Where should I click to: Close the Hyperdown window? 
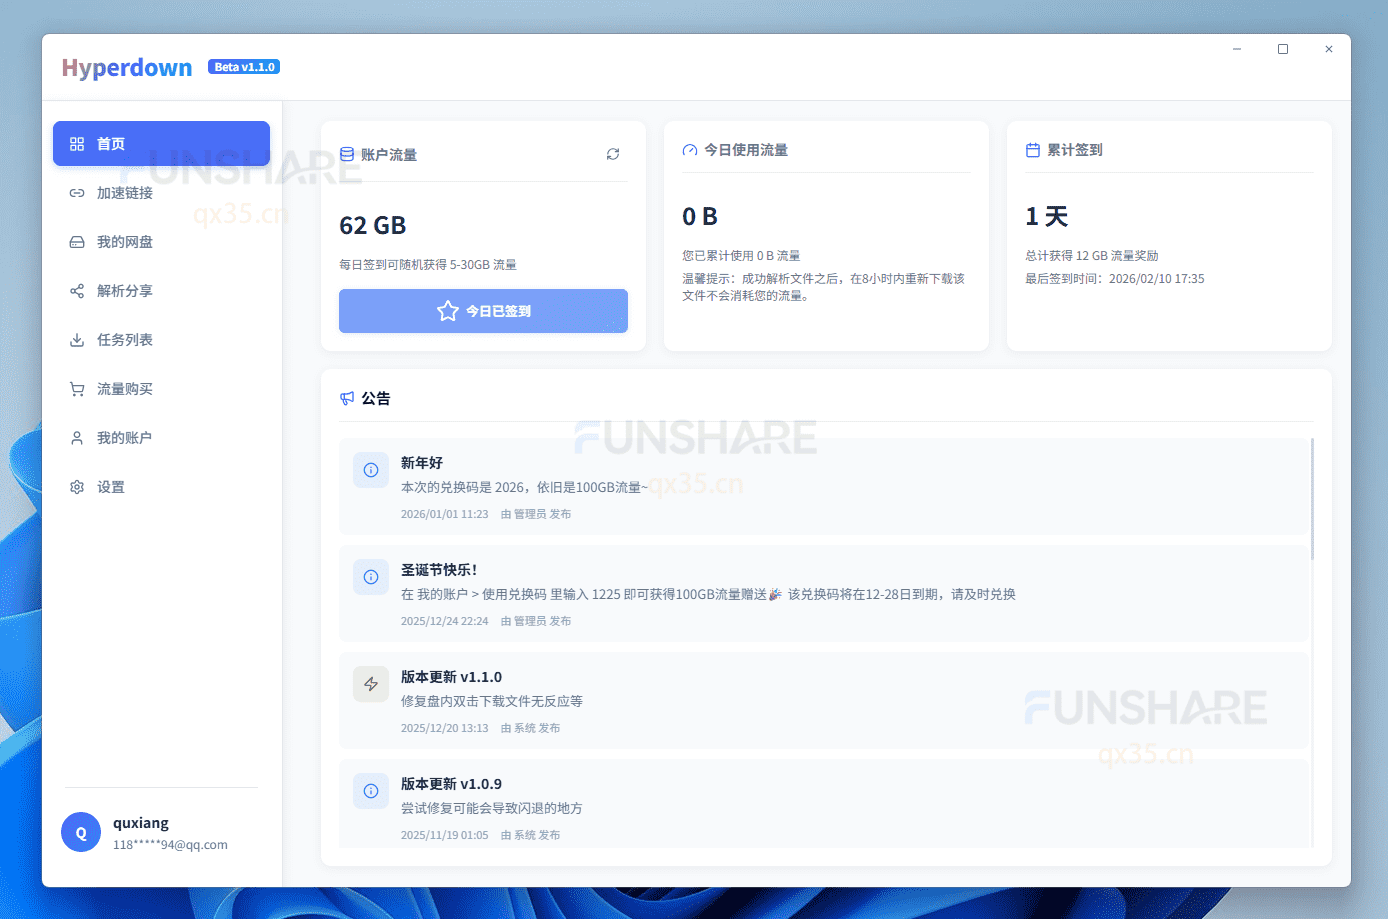1329,49
